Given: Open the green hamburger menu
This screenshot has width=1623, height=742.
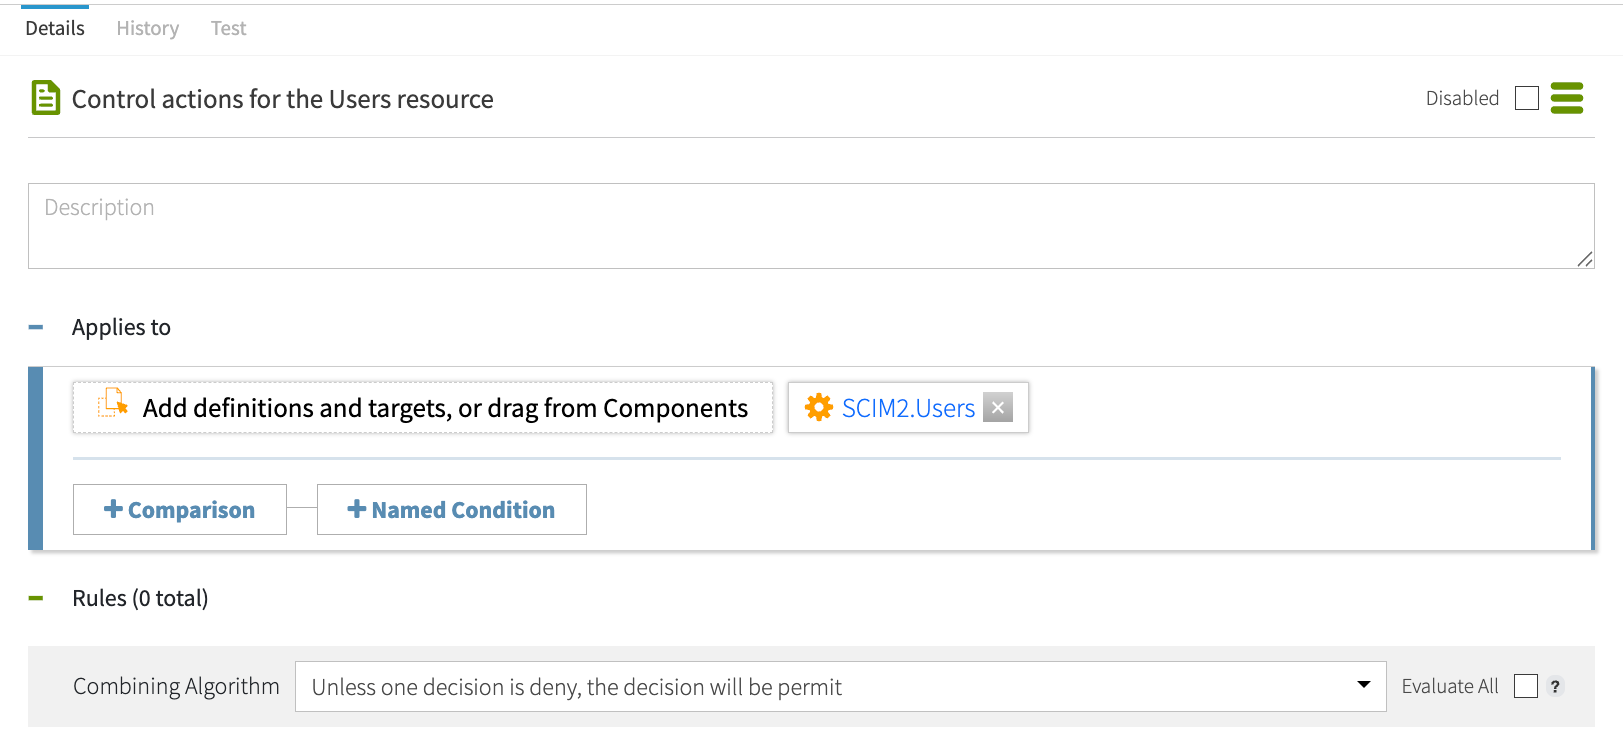Looking at the screenshot, I should (x=1567, y=98).
